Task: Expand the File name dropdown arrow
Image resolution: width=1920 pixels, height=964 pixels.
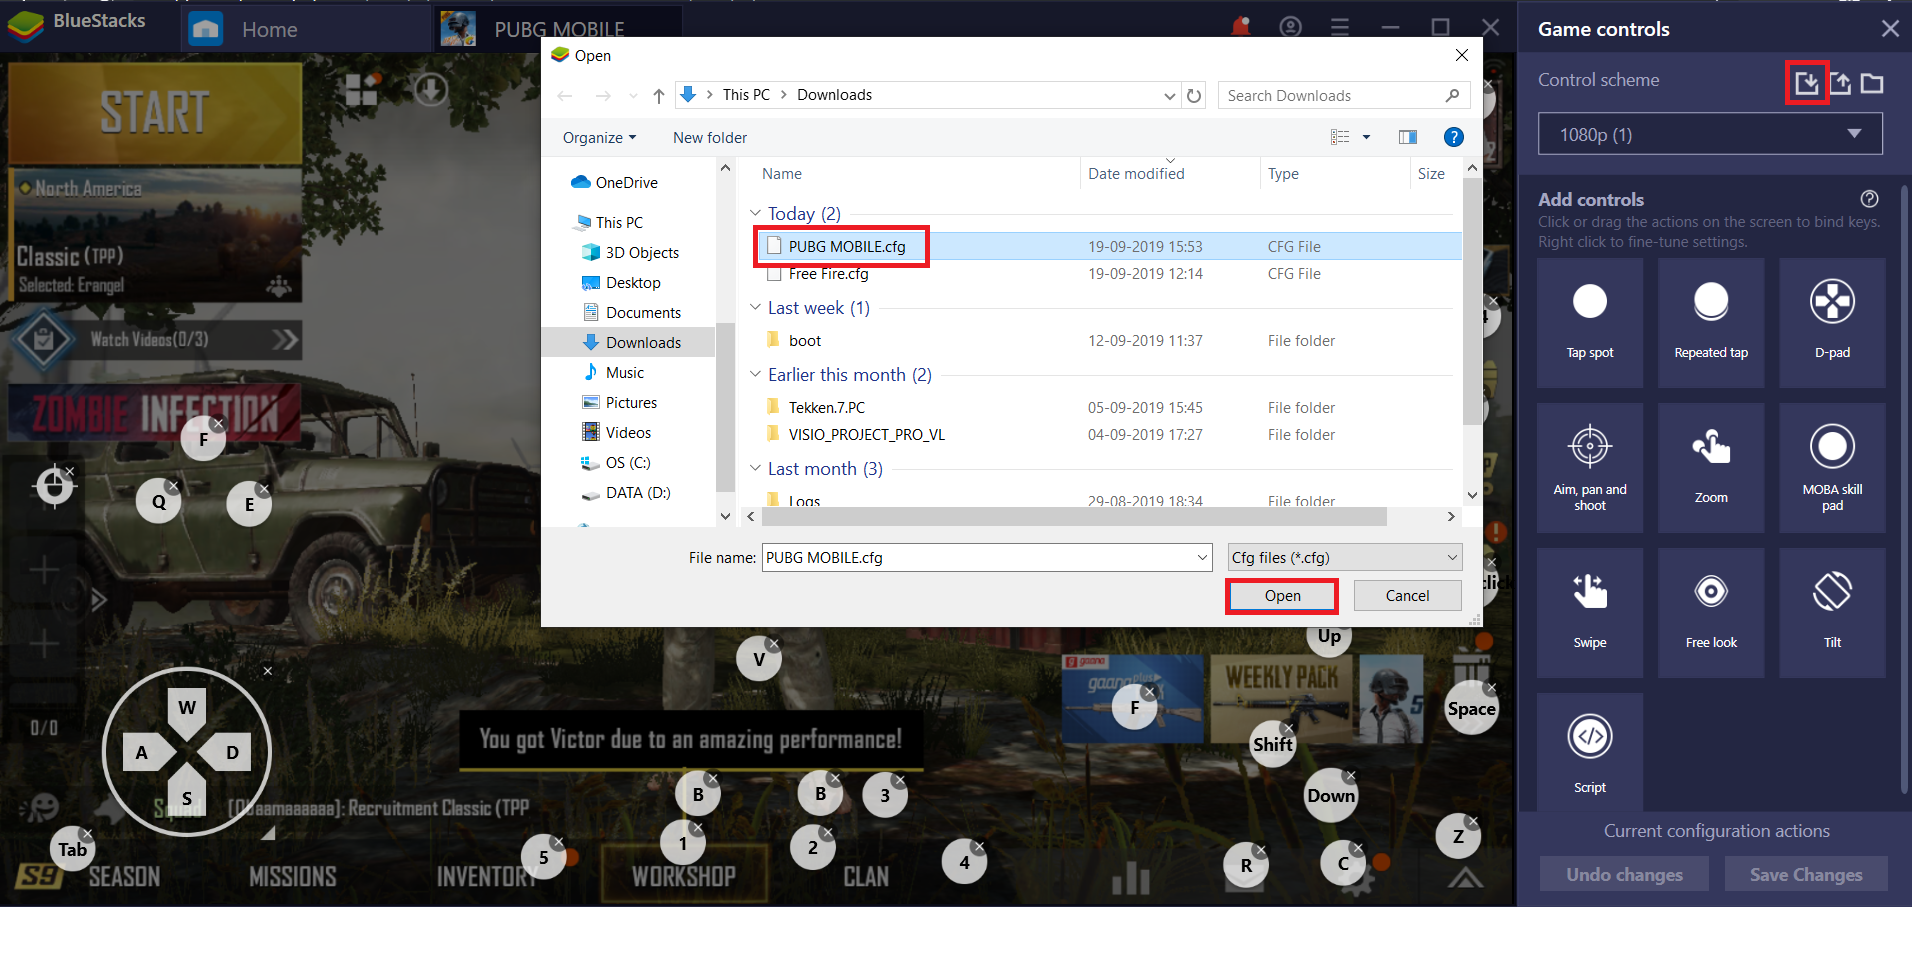Action: pyautogui.click(x=1203, y=557)
